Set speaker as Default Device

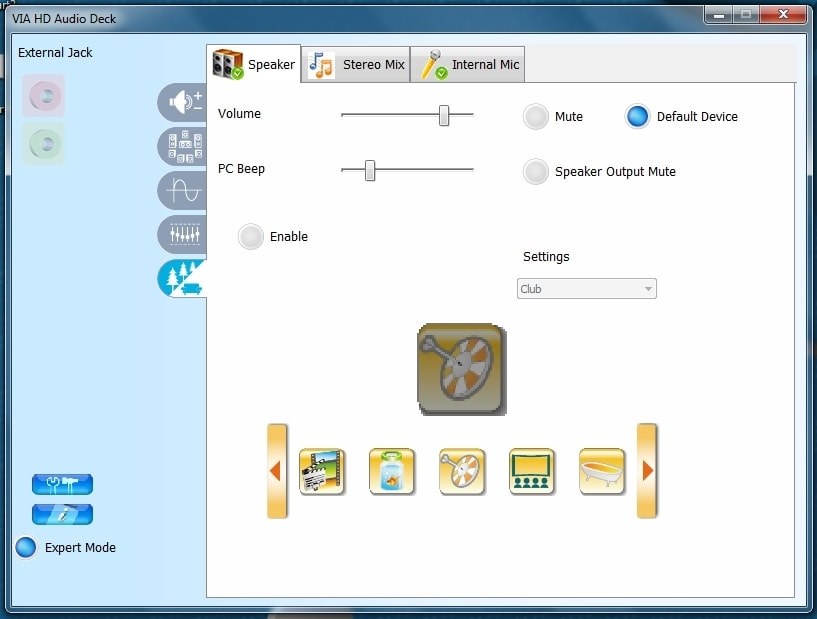(x=637, y=116)
